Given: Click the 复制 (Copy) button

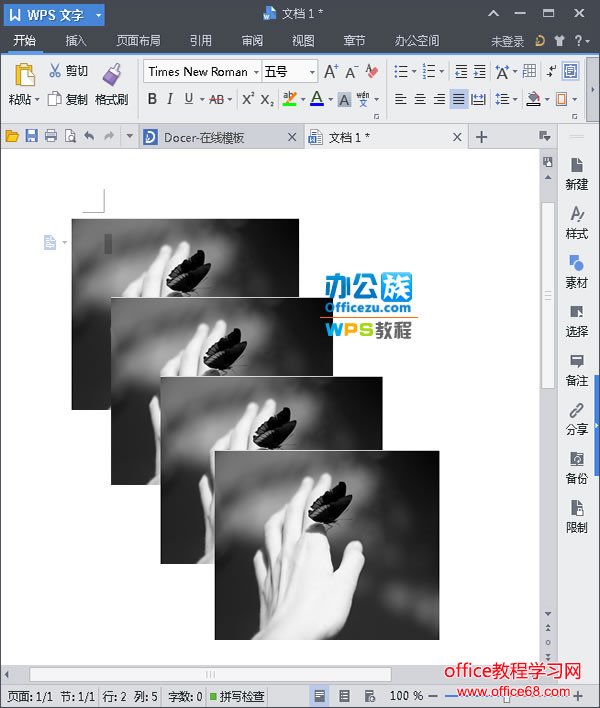Looking at the screenshot, I should point(69,99).
